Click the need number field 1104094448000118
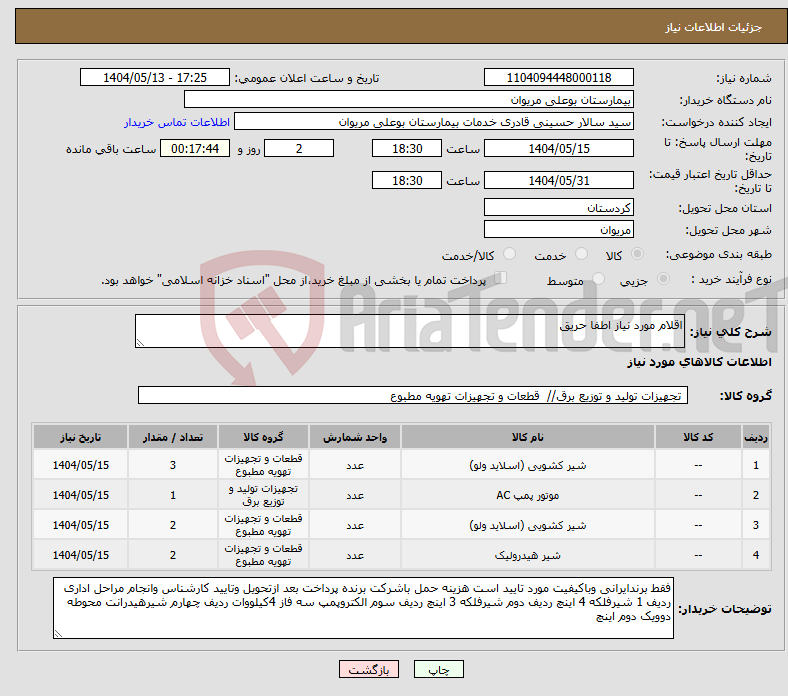This screenshot has width=788, height=696. click(x=559, y=77)
